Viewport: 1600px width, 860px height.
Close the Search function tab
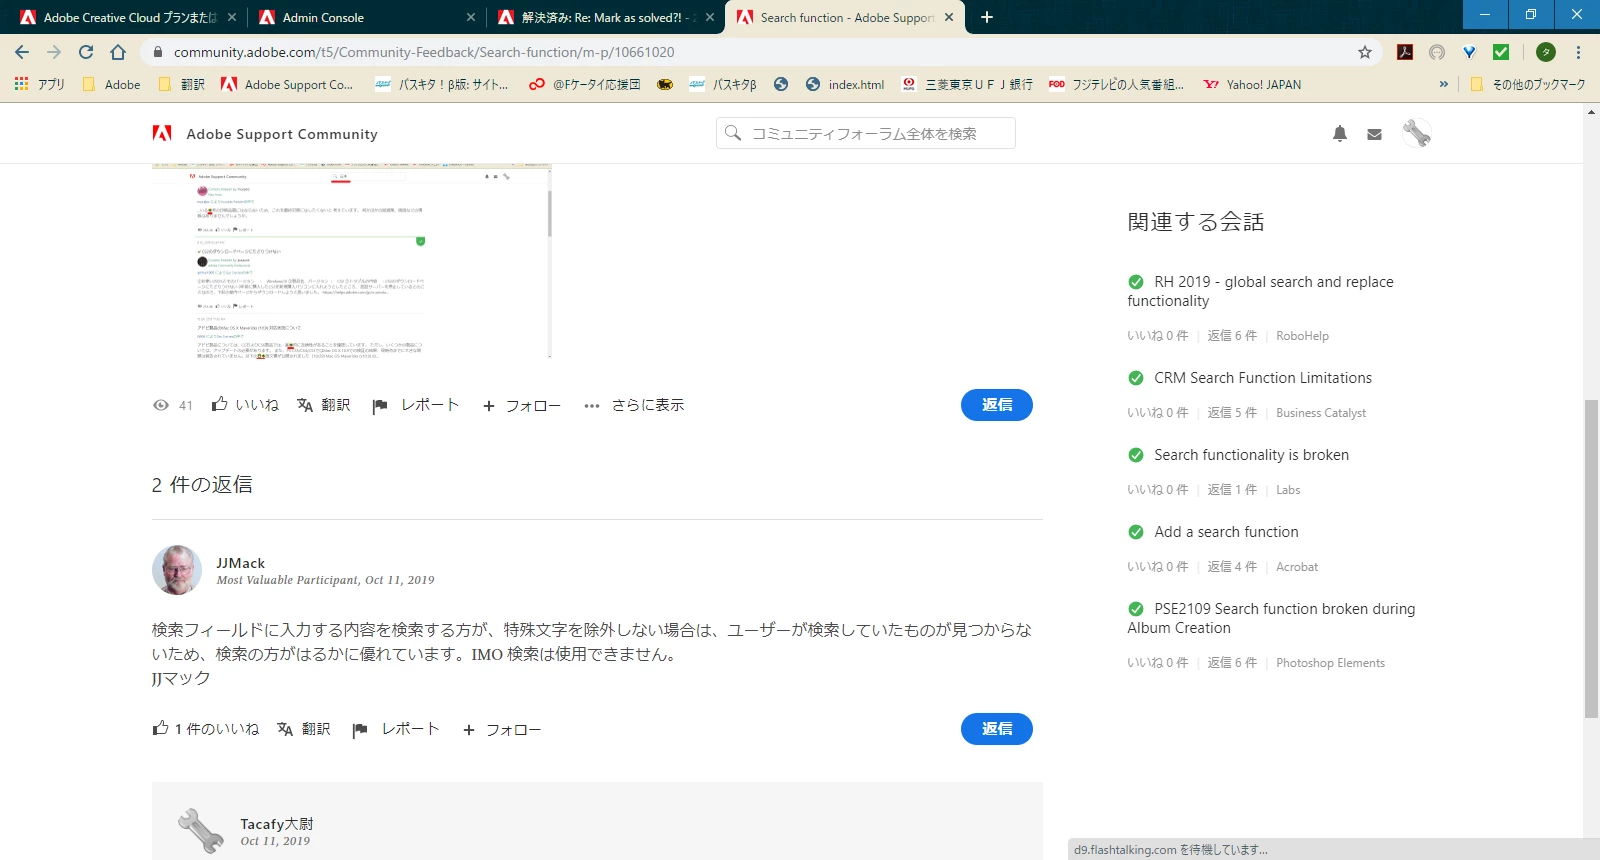pyautogui.click(x=949, y=17)
